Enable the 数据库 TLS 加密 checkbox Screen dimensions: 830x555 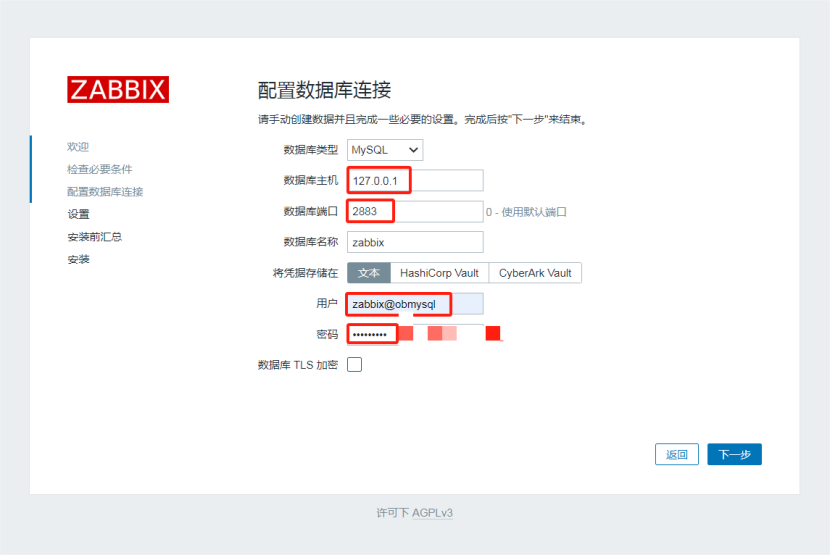click(x=354, y=365)
